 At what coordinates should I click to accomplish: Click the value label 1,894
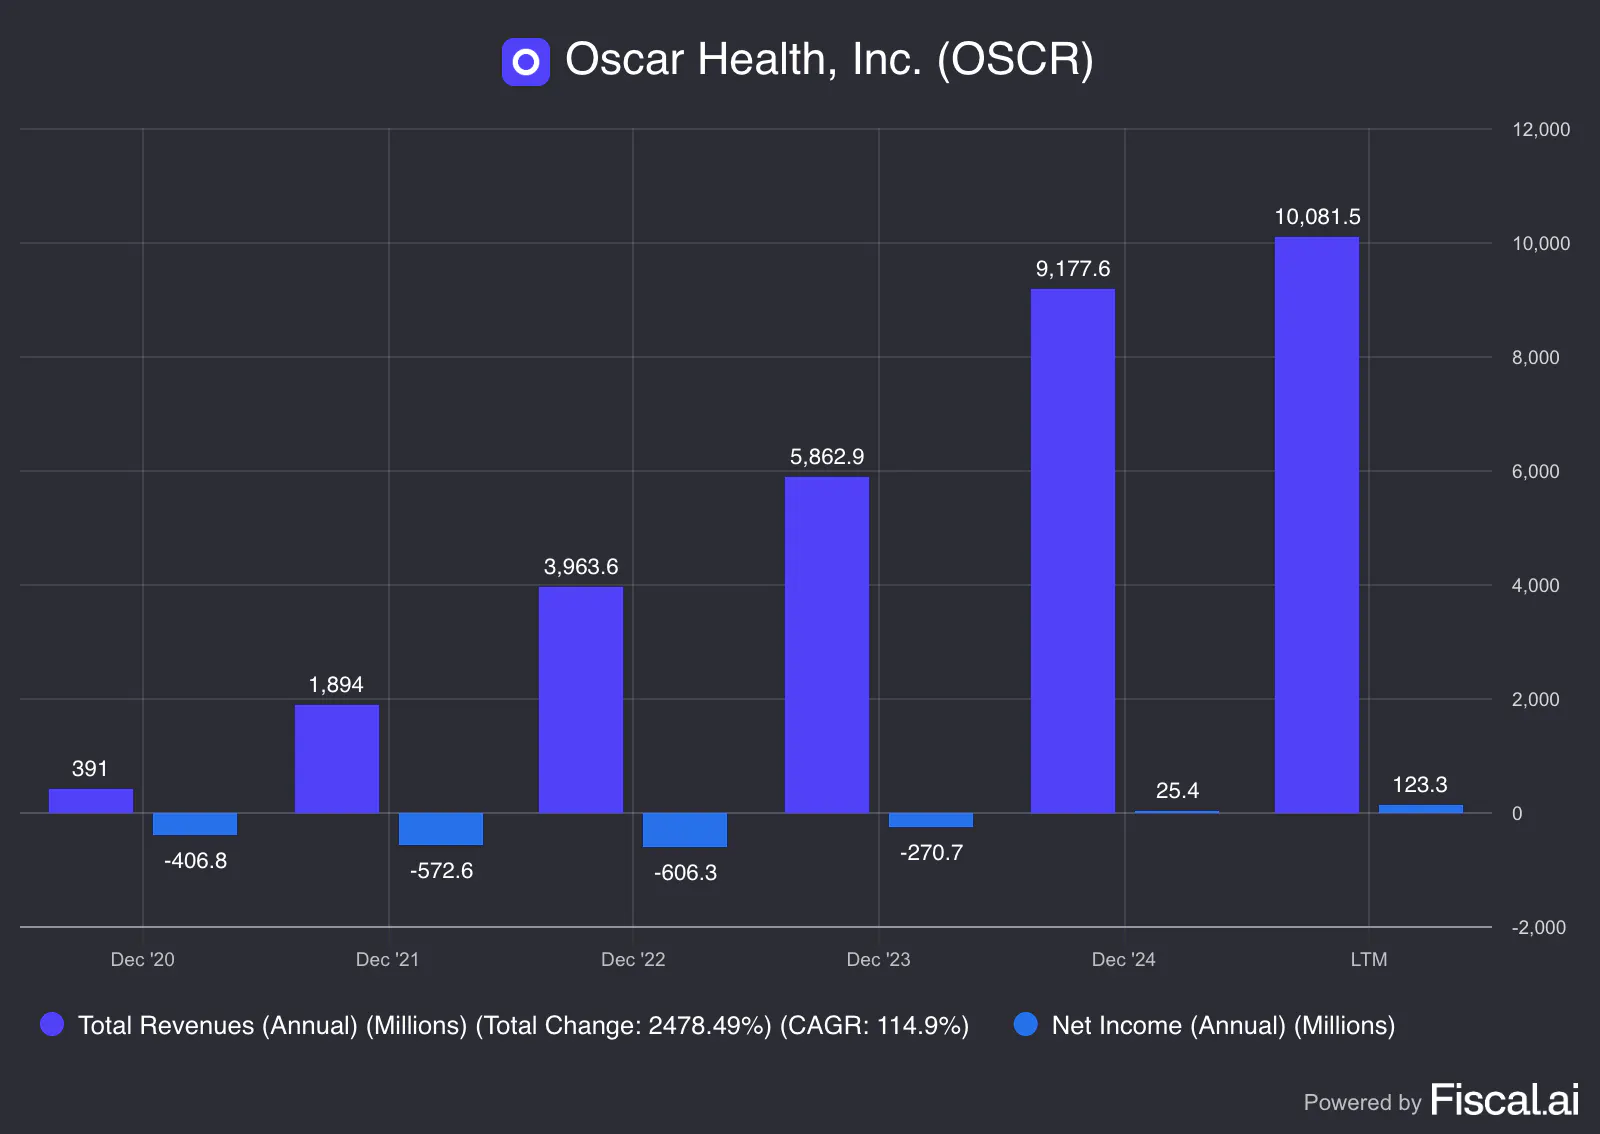(x=336, y=685)
